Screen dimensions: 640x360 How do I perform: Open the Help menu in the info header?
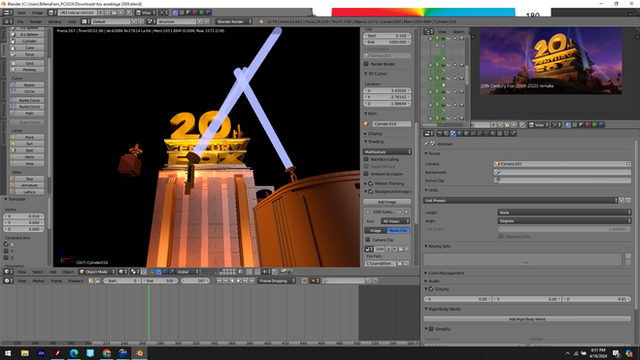pos(72,22)
